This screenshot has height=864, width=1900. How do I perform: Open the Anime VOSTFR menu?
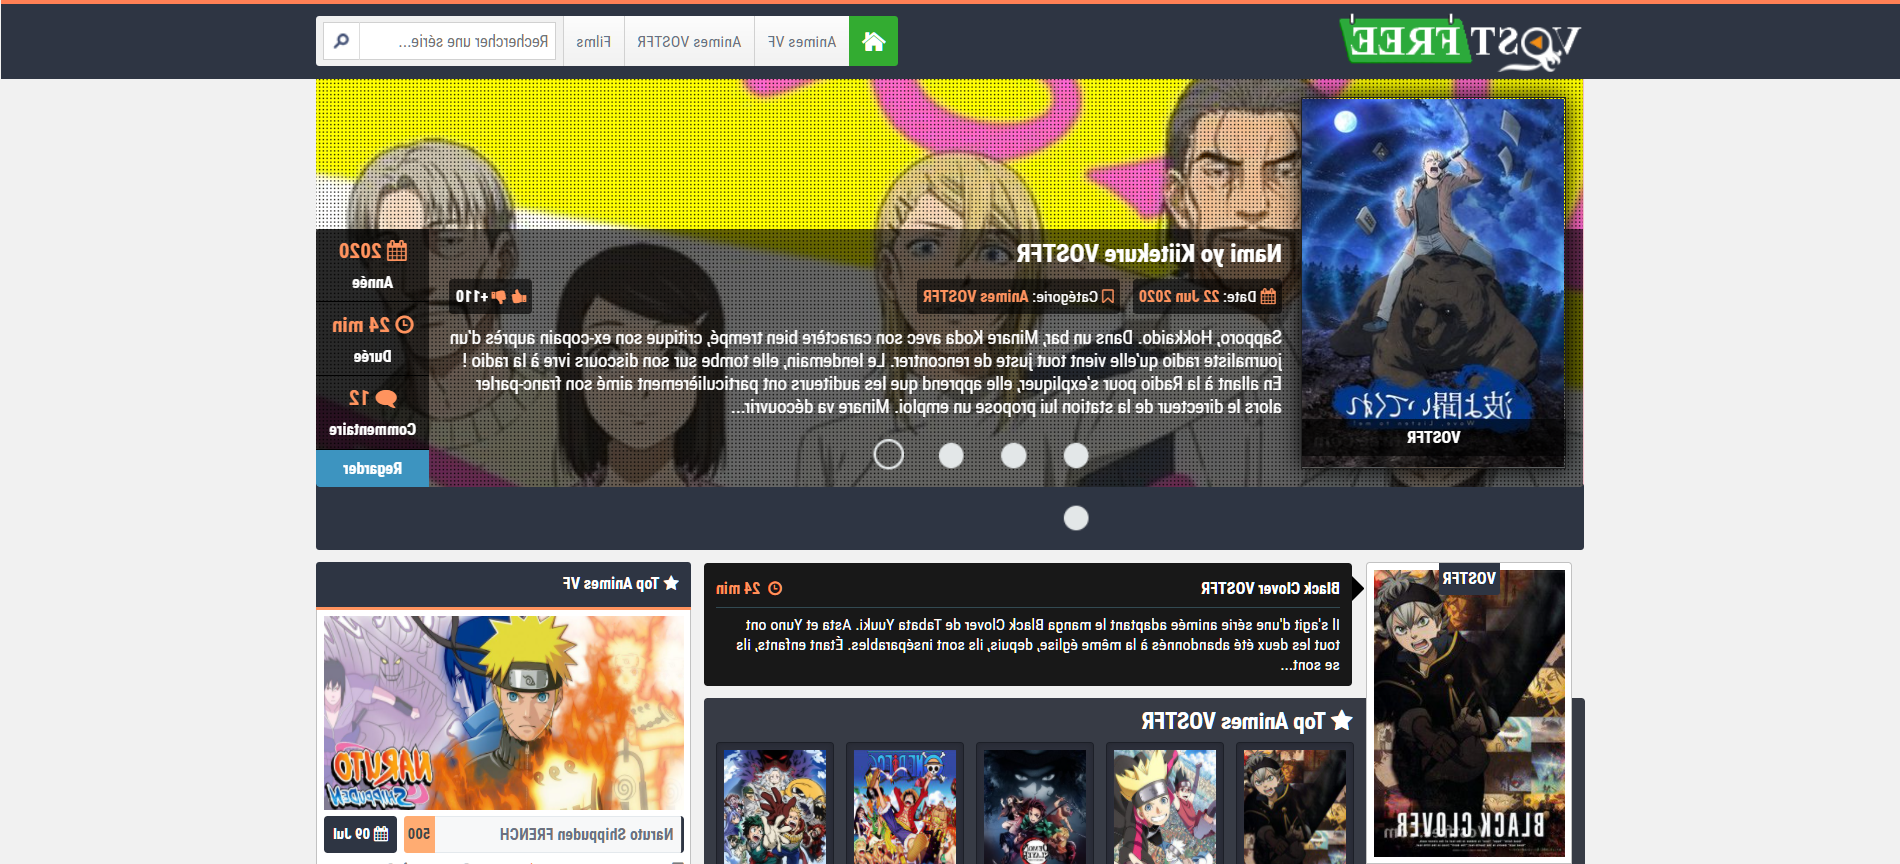(x=689, y=41)
